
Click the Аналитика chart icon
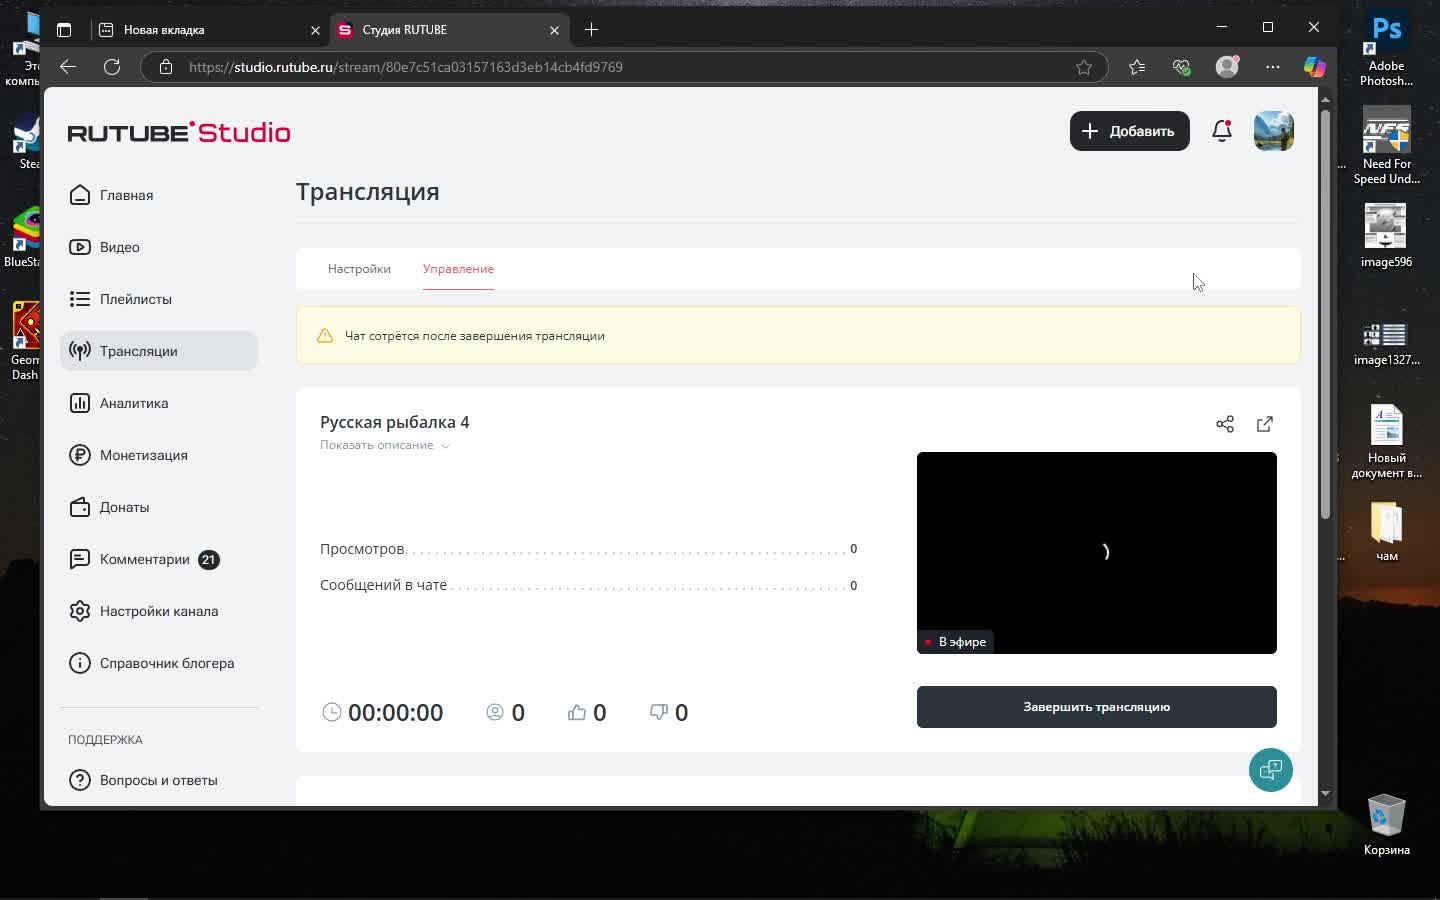coord(80,403)
